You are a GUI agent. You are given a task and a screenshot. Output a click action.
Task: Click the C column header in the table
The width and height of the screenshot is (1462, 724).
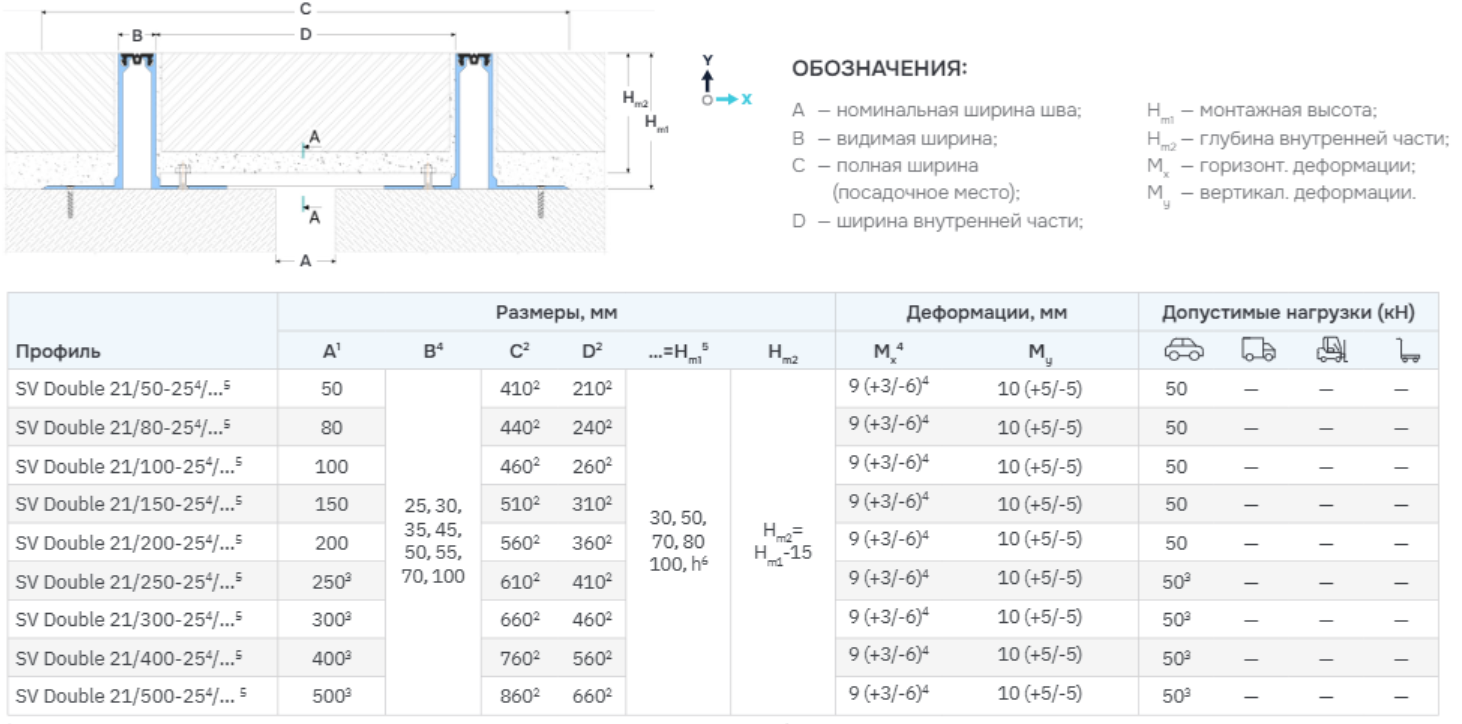(x=519, y=350)
